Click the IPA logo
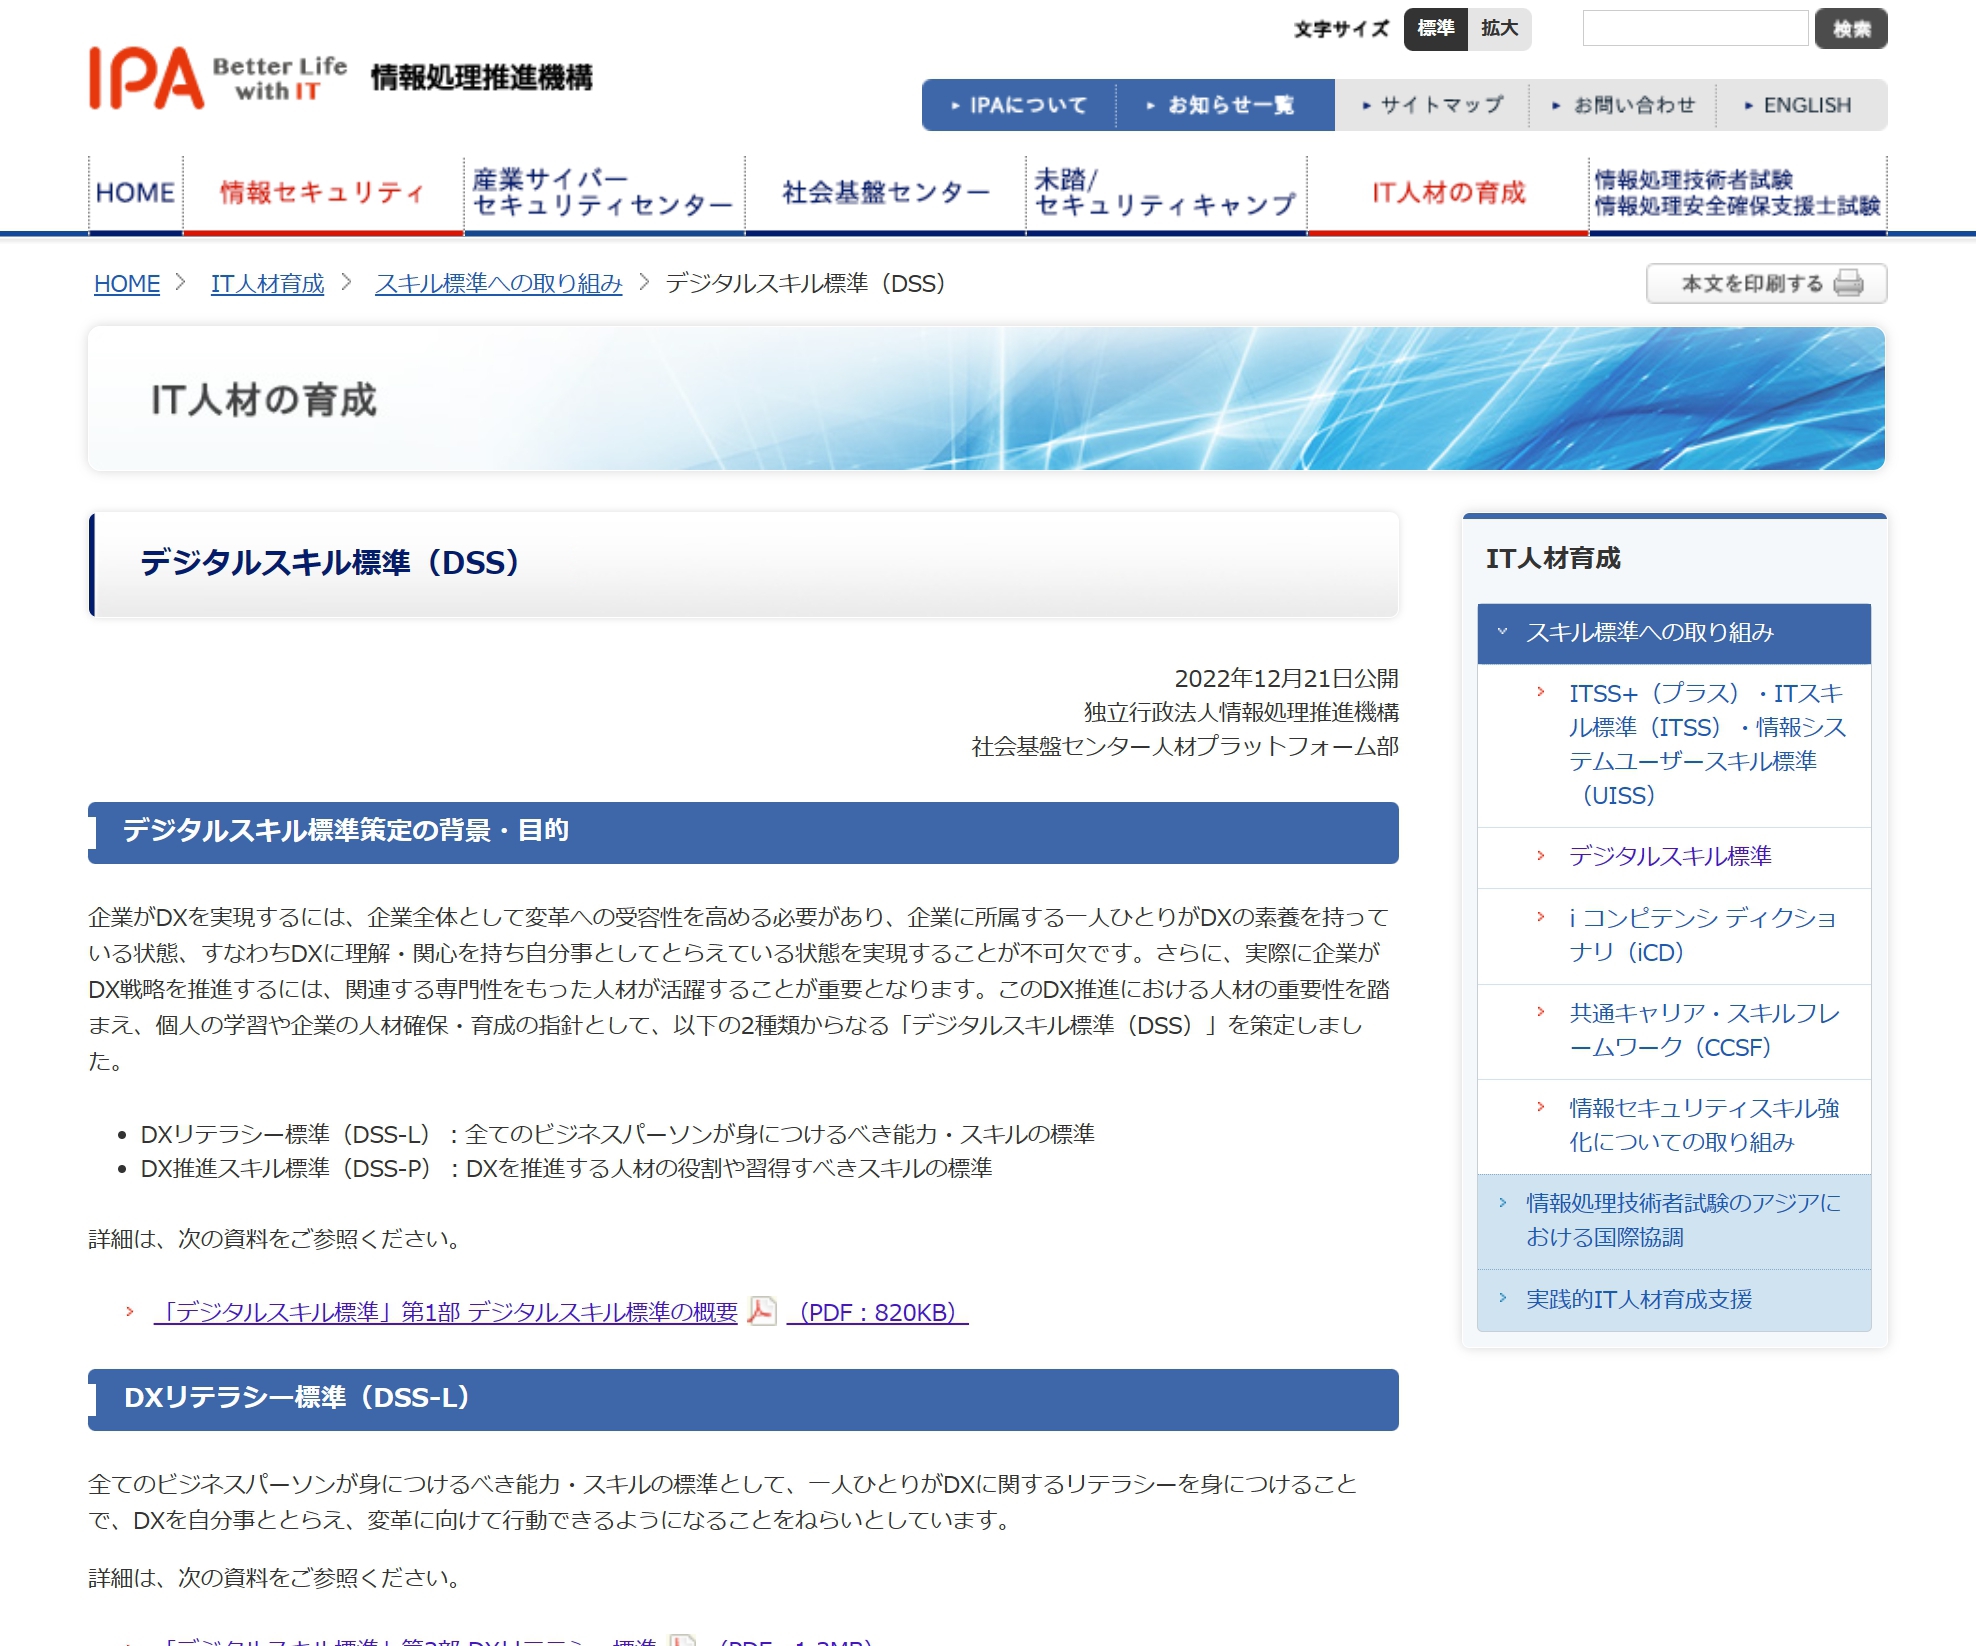This screenshot has width=1976, height=1646. (x=146, y=79)
